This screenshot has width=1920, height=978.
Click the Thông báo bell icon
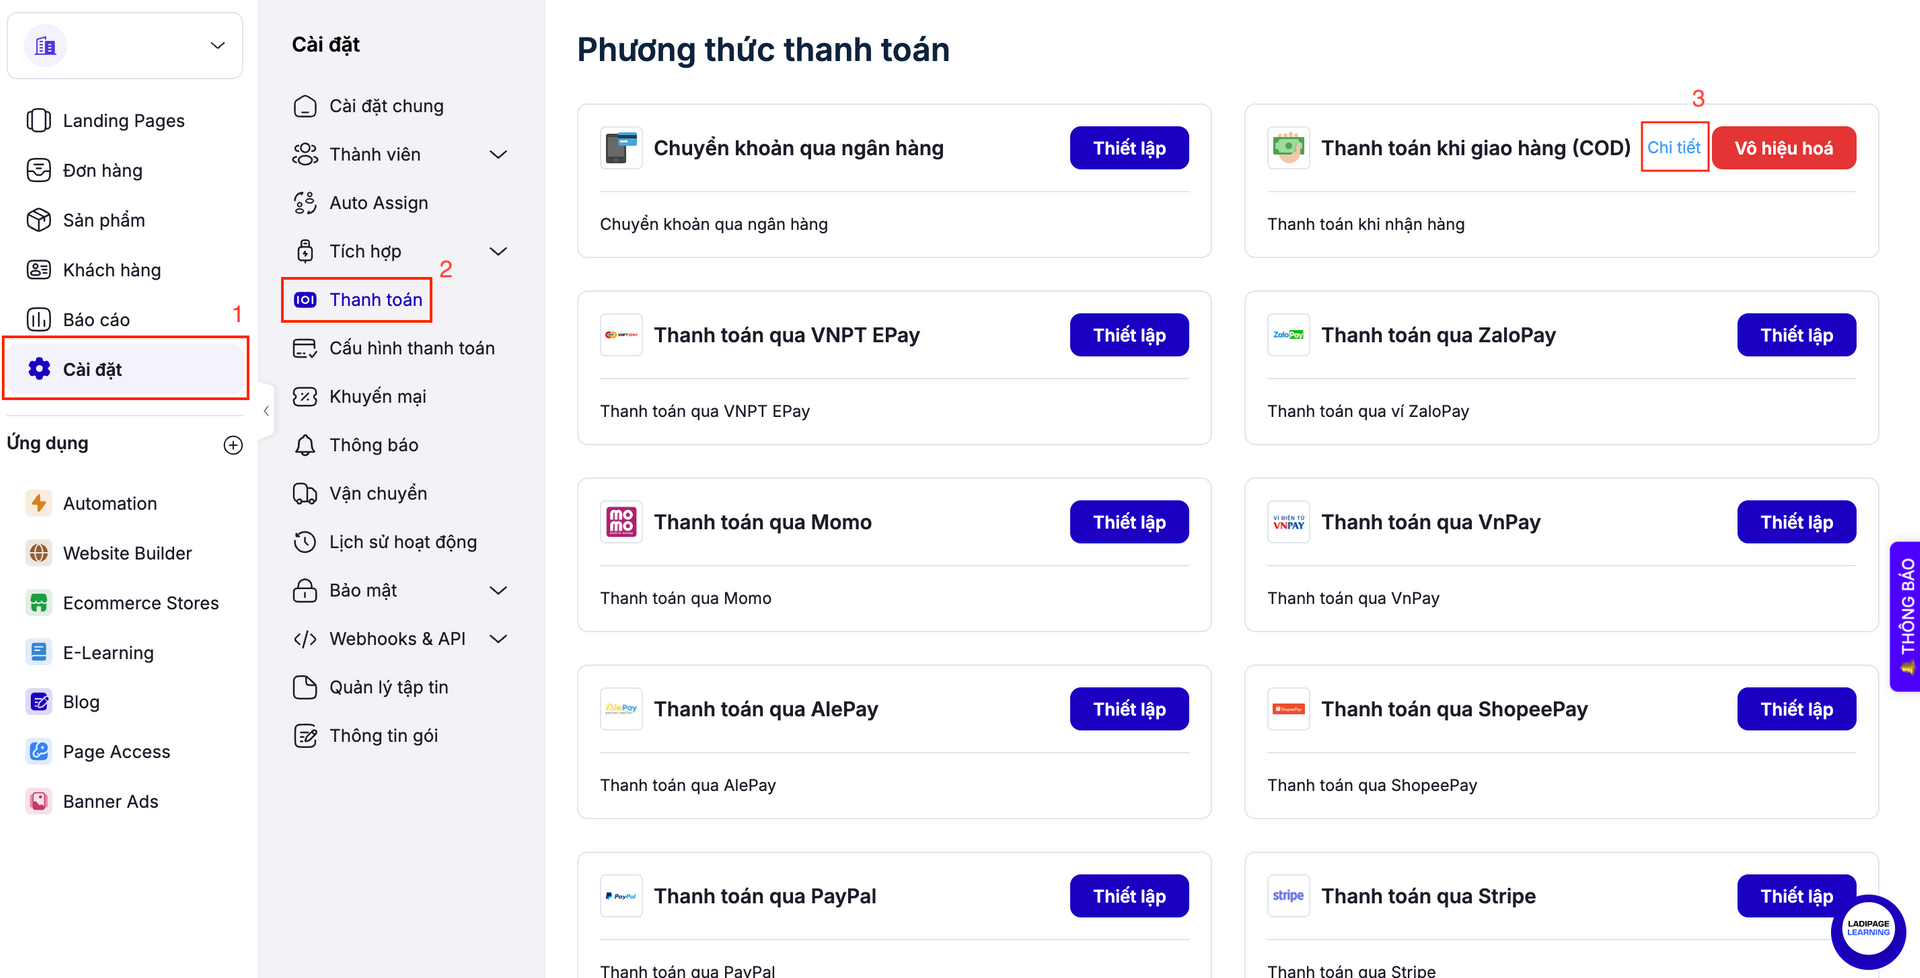(305, 445)
